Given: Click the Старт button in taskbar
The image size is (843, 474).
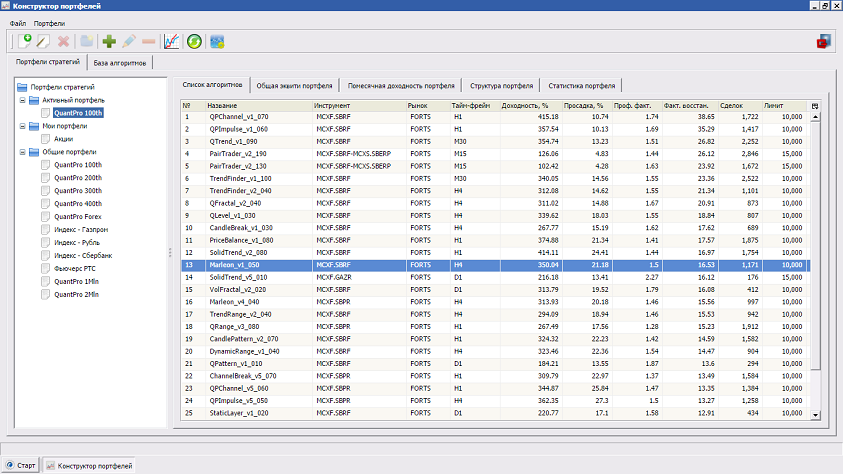Looking at the screenshot, I should click(22, 466).
